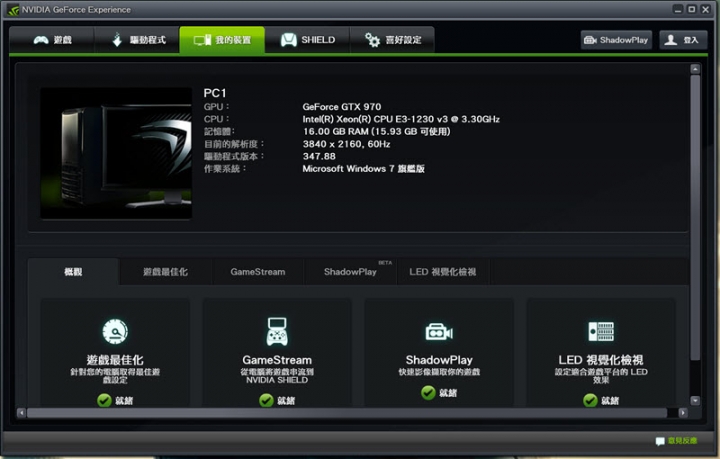Image resolution: width=720 pixels, height=459 pixels.
Task: Click the 登入 login button
Action: [683, 40]
